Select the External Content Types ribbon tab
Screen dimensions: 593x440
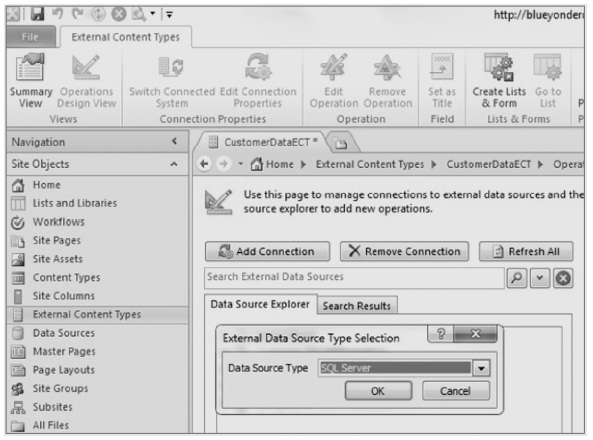point(126,37)
